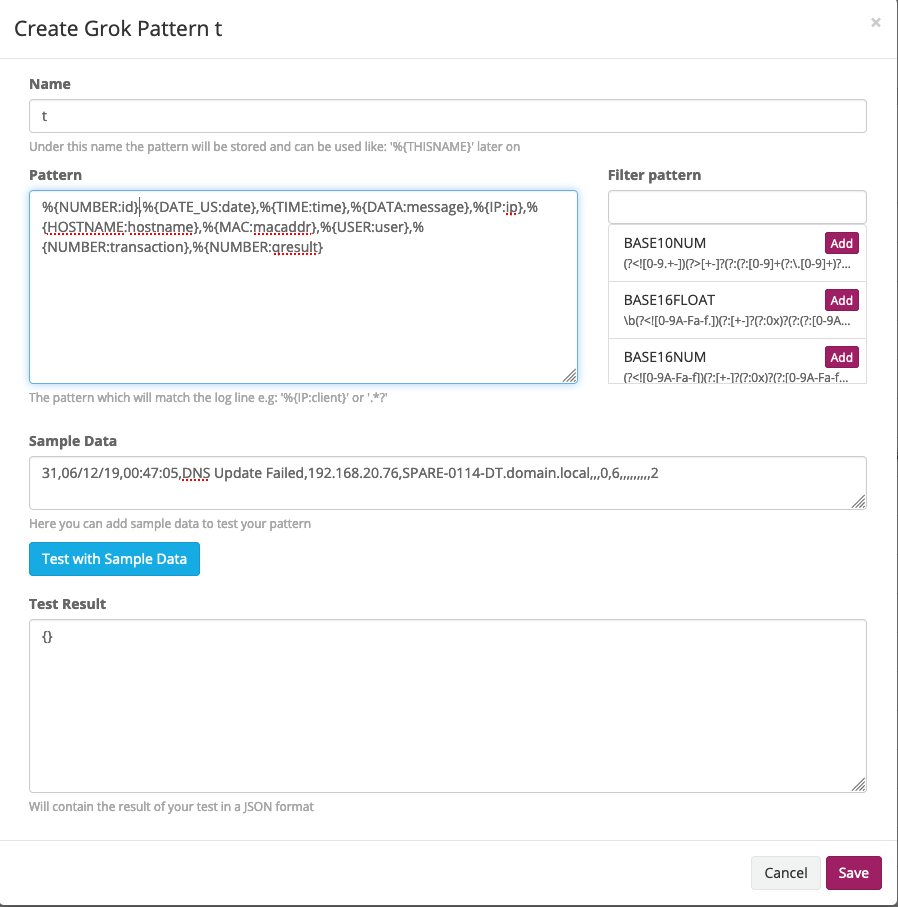The width and height of the screenshot is (898, 907).
Task: Click the Pattern textarea resize handle
Action: click(x=570, y=376)
